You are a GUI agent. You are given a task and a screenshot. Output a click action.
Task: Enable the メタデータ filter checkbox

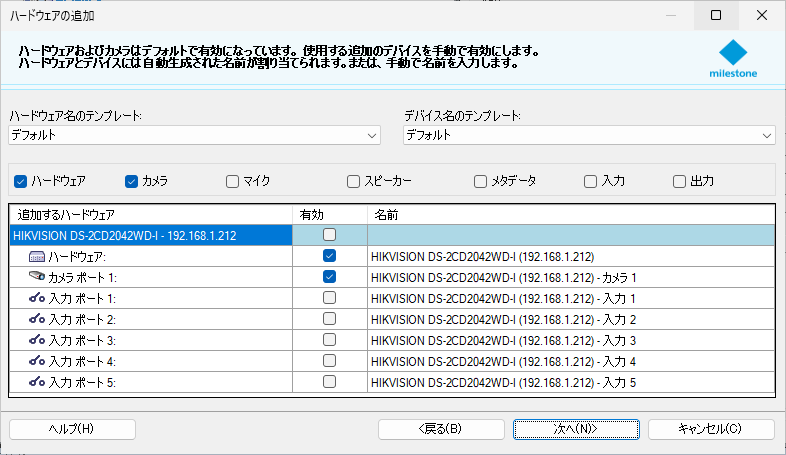pos(480,181)
